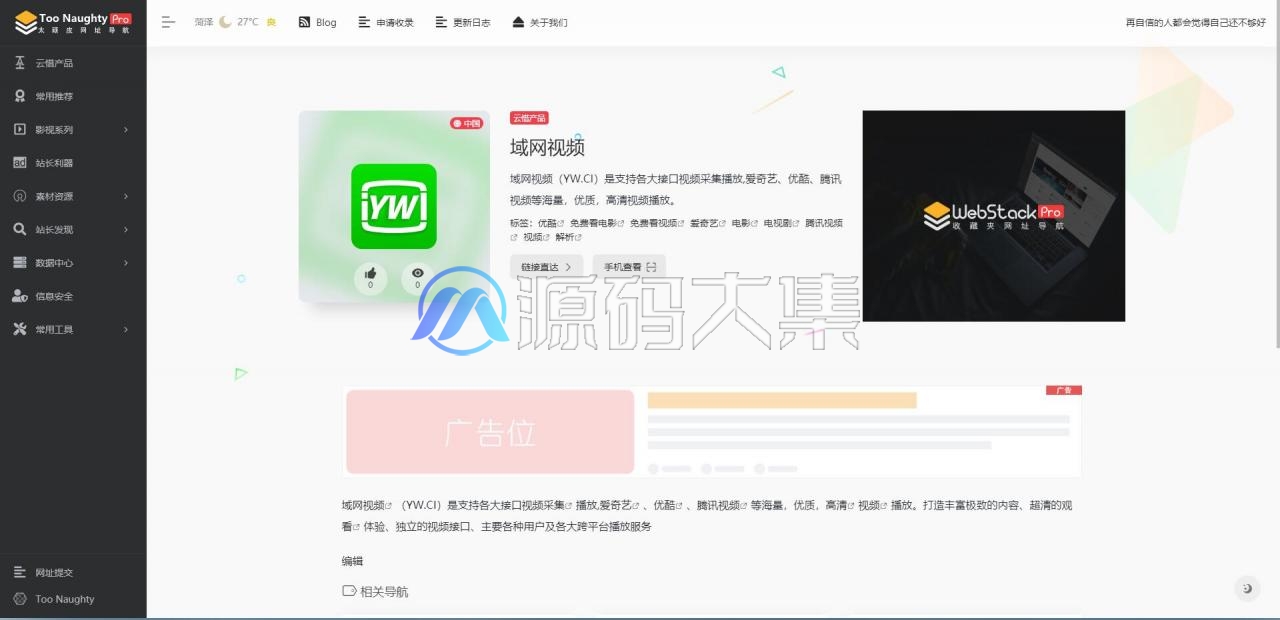Open the Too Naughty Pro logo
Screen dimensions: 1280x620
[x=73, y=22]
